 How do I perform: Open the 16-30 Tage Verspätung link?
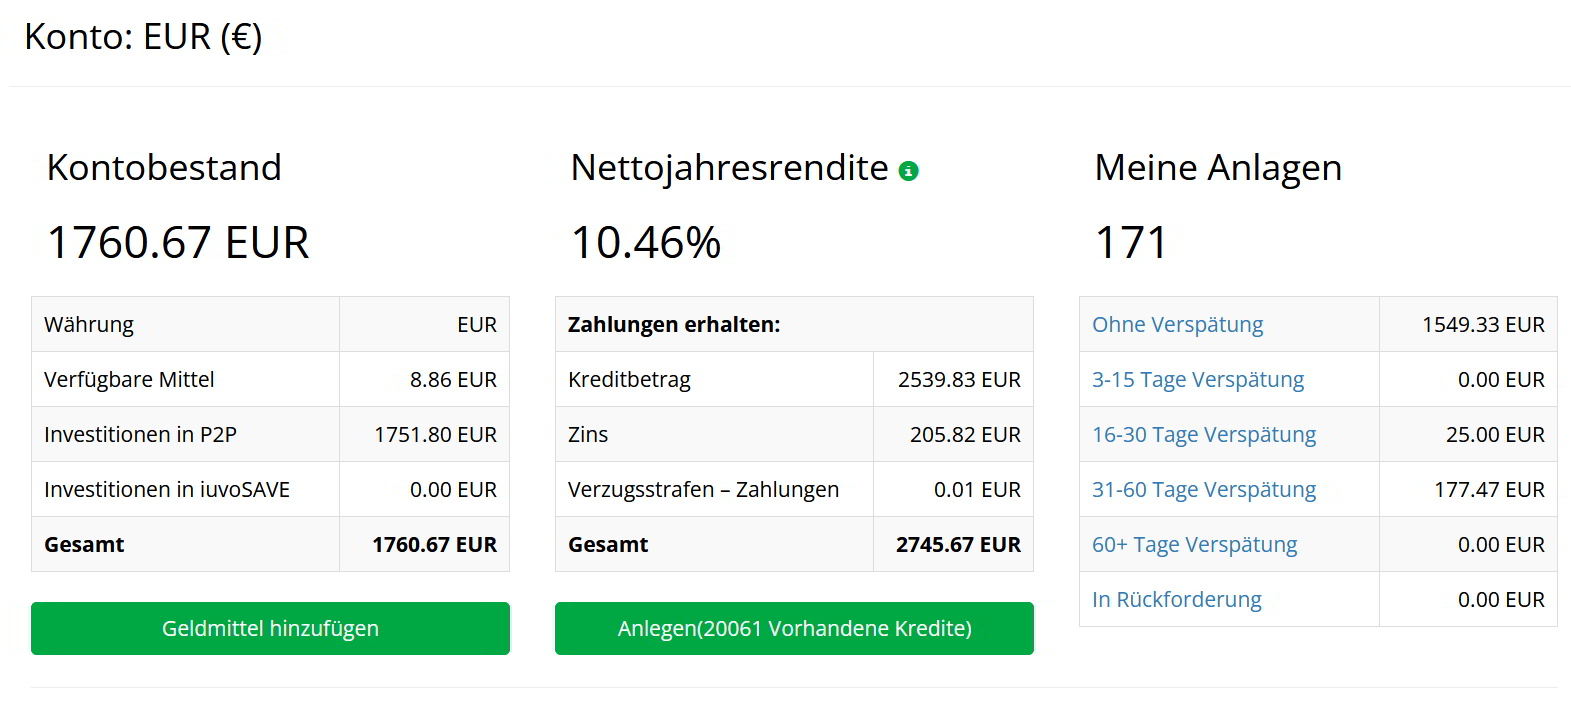click(x=1204, y=434)
